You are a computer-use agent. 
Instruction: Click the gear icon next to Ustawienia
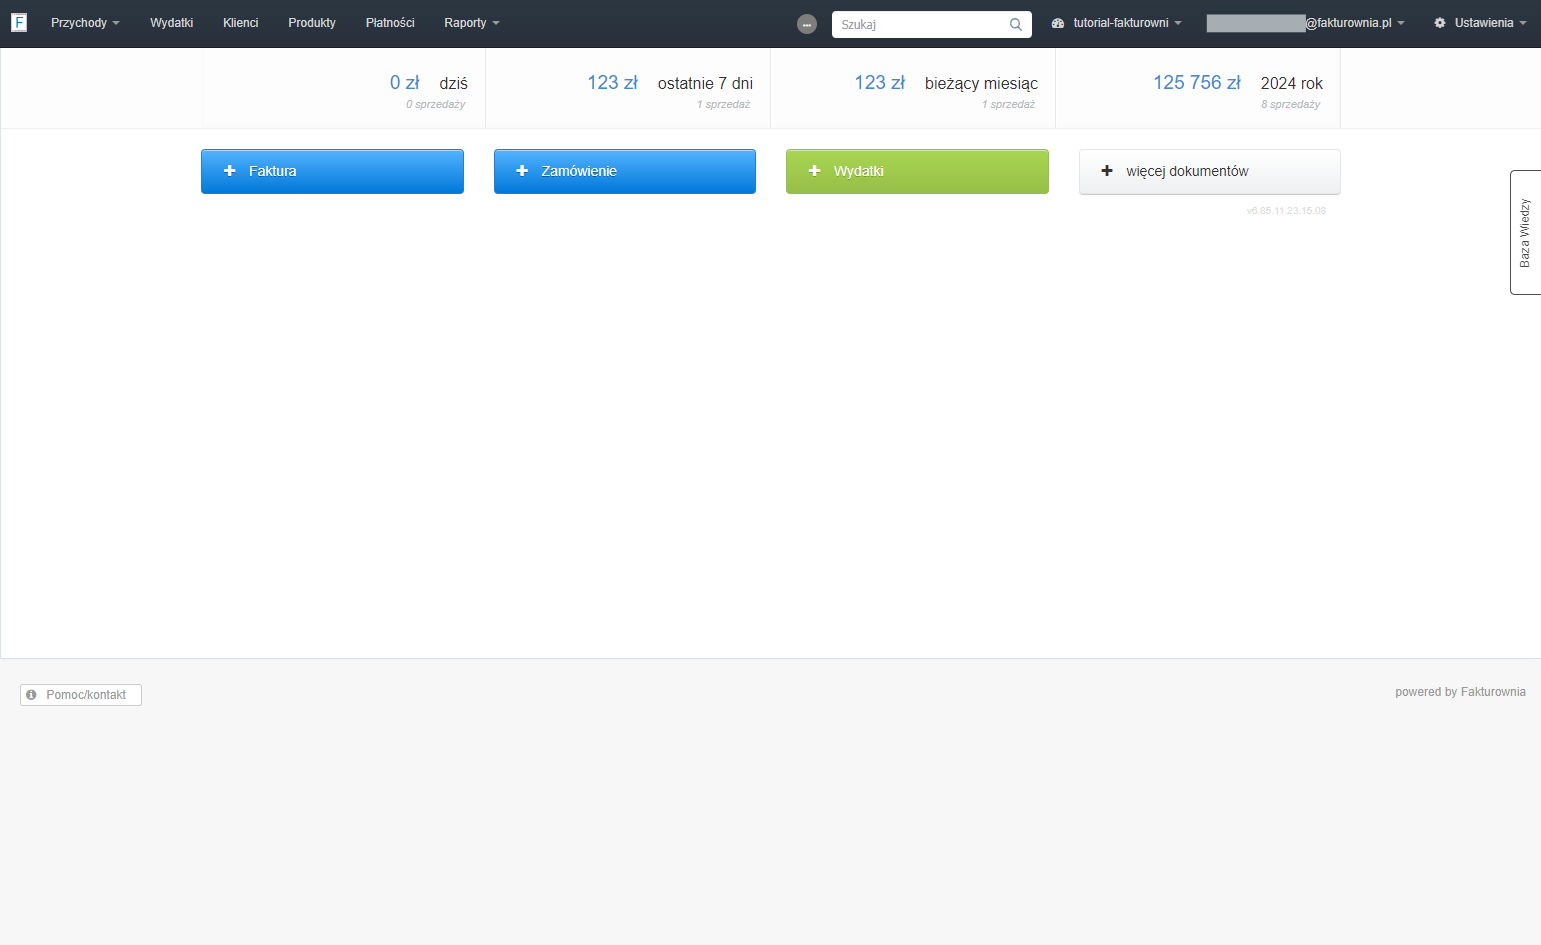pos(1440,23)
